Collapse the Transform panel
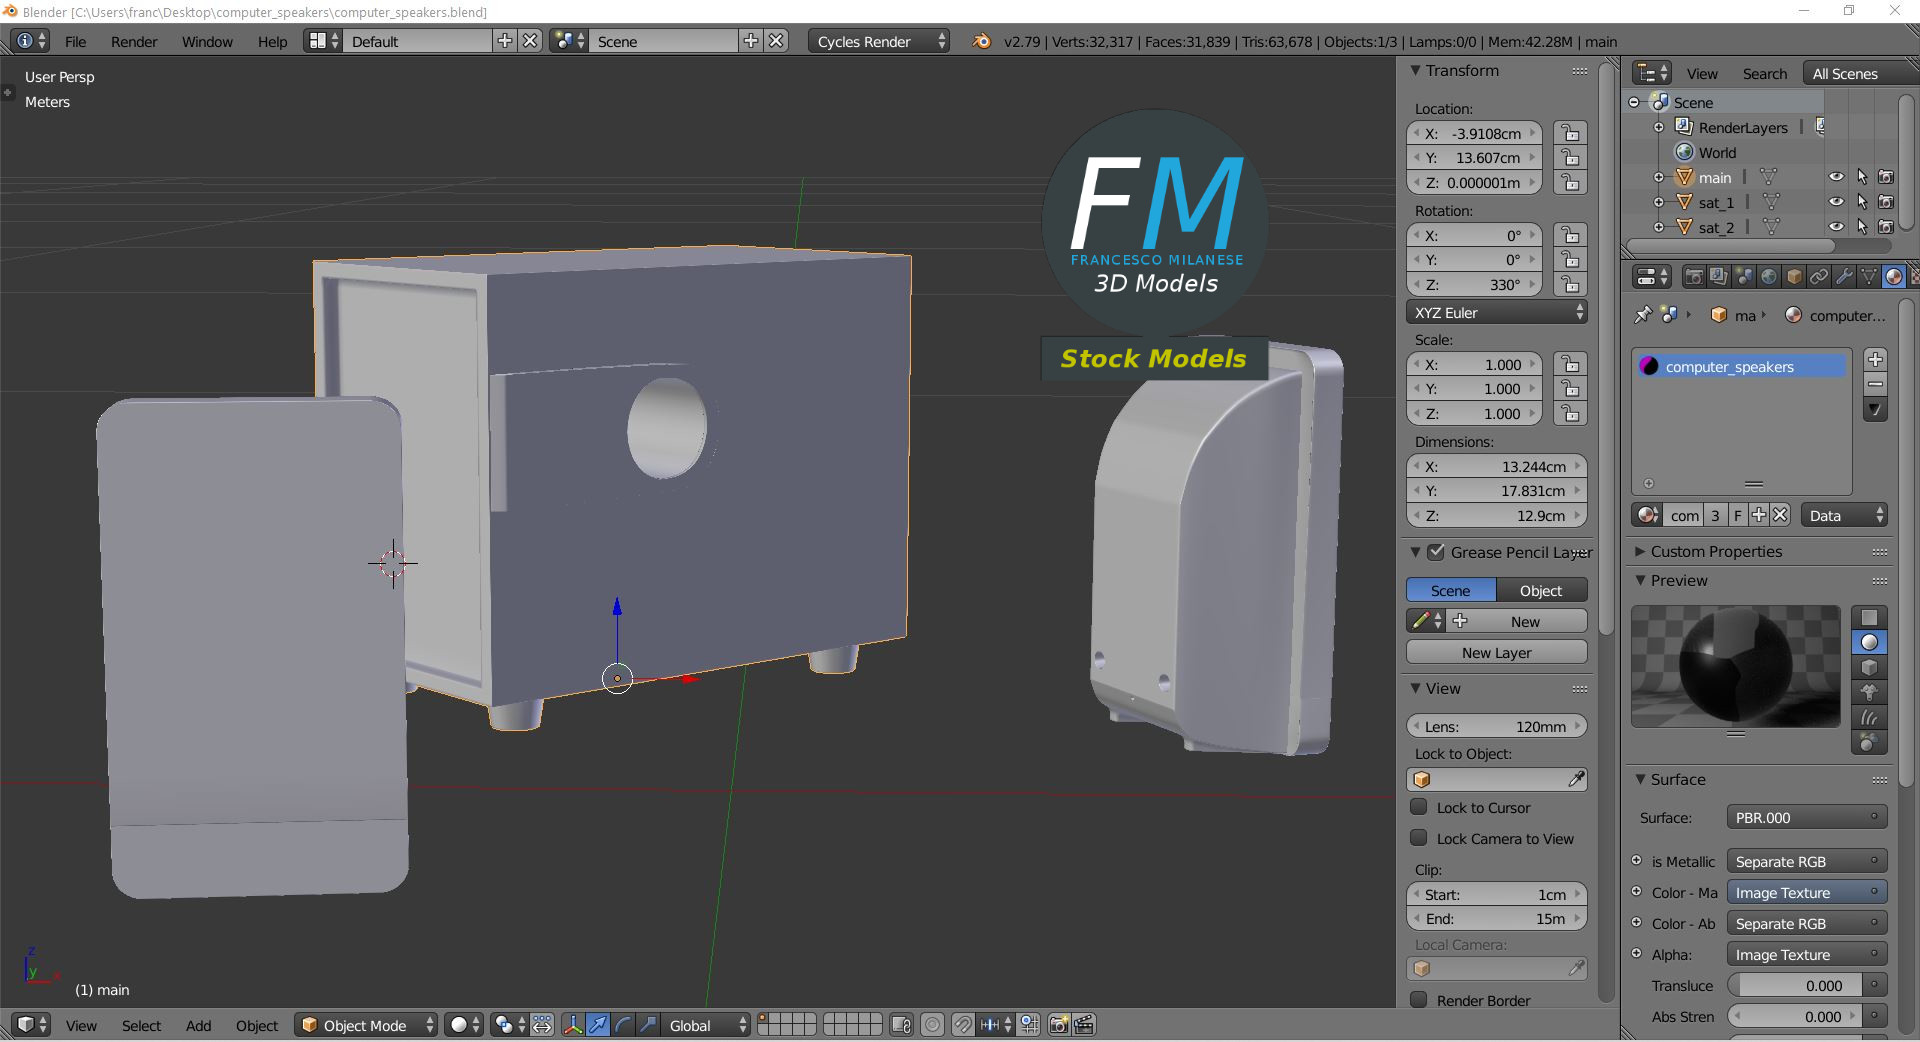The width and height of the screenshot is (1920, 1042). click(1416, 70)
